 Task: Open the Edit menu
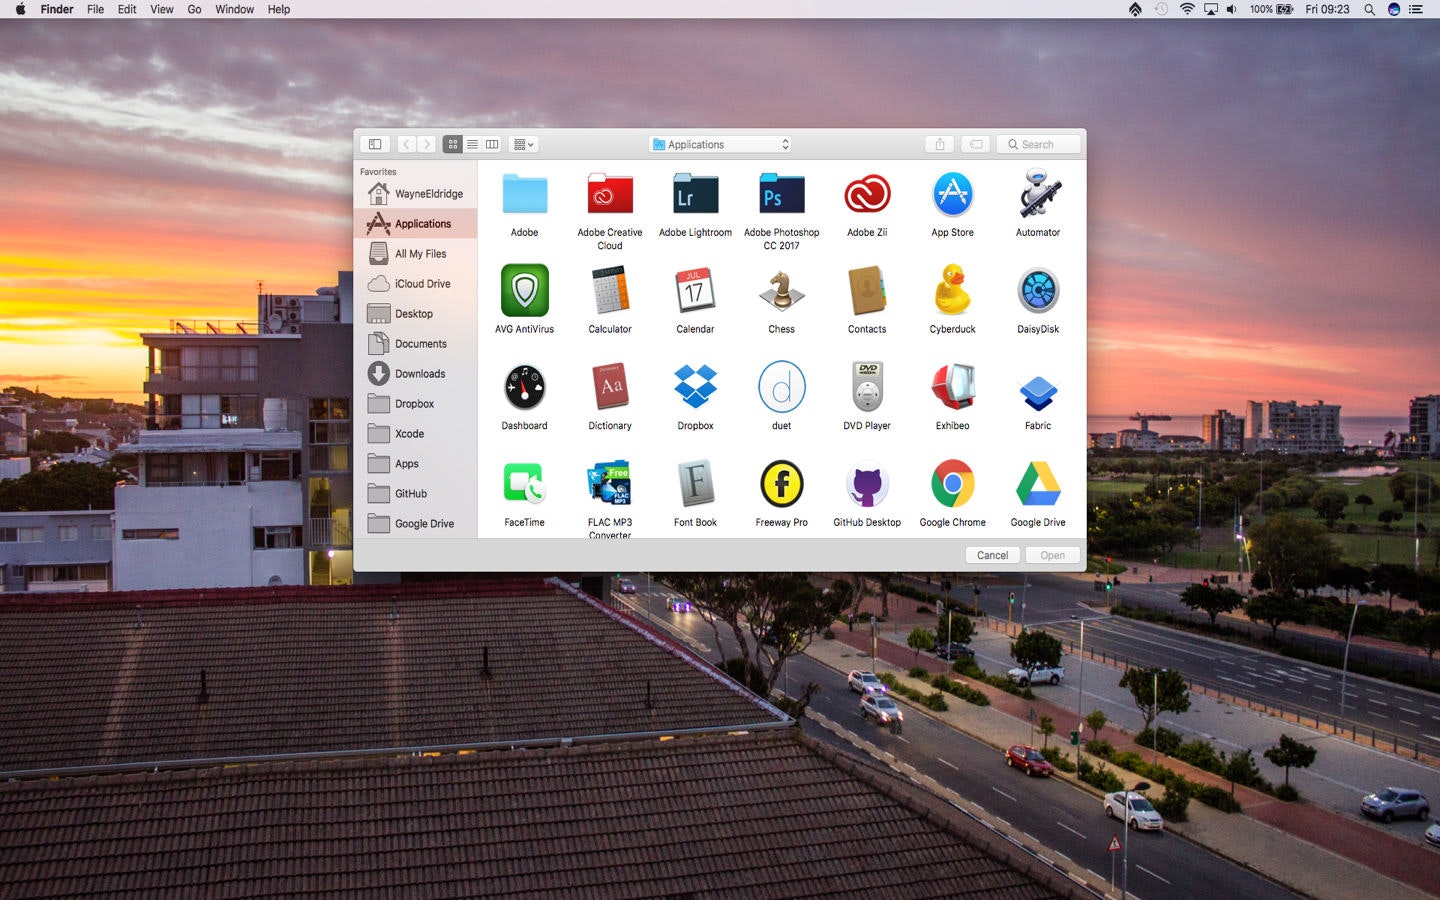[127, 9]
